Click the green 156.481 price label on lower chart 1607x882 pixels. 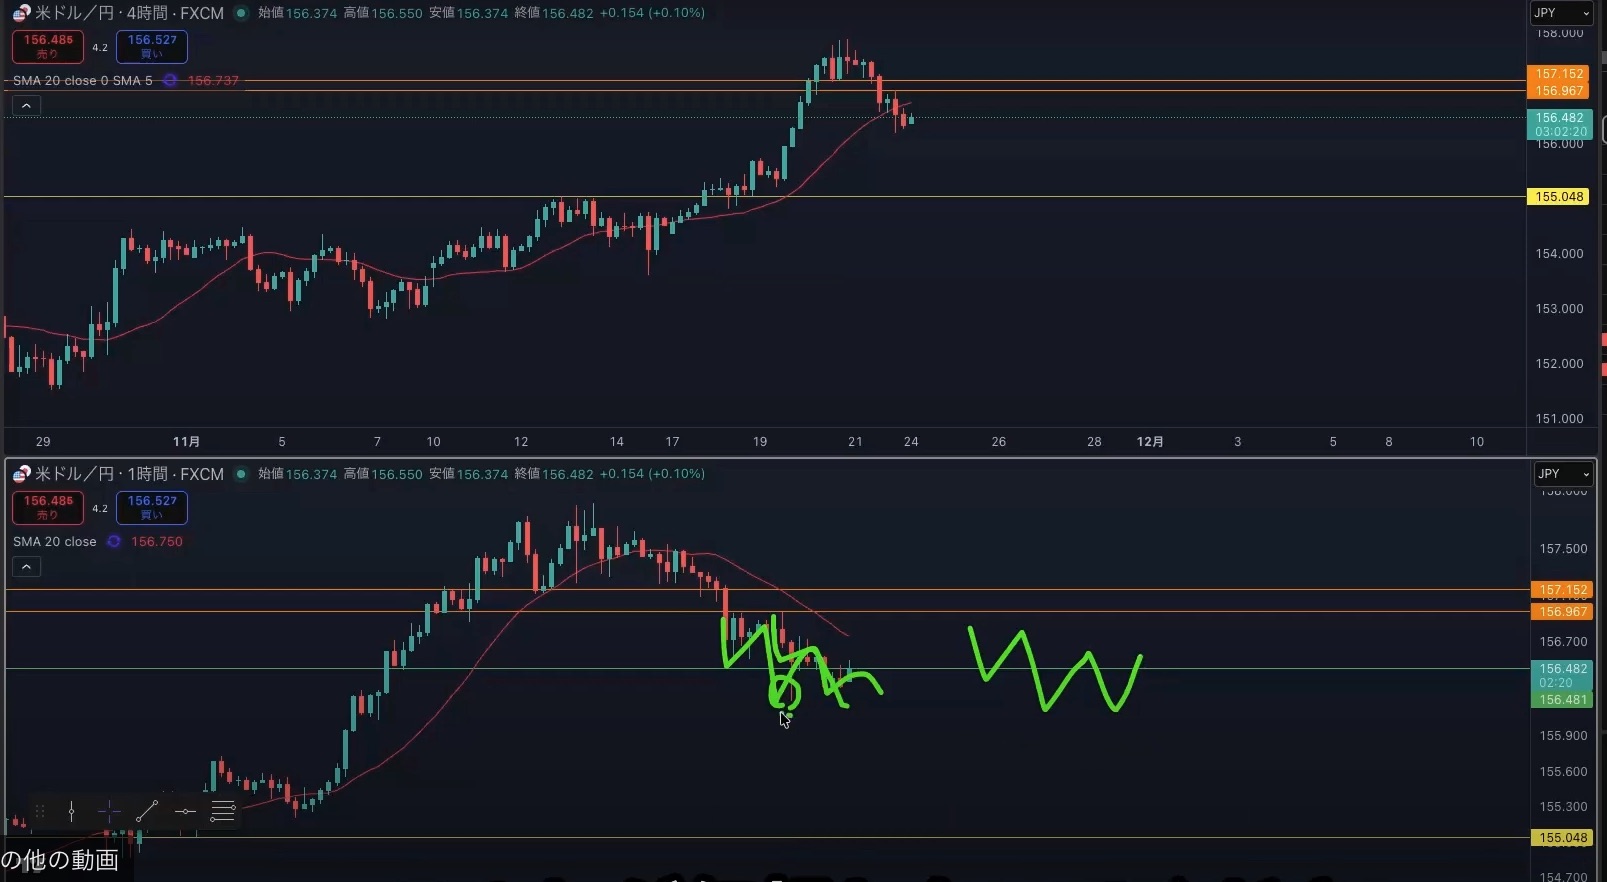point(1562,700)
